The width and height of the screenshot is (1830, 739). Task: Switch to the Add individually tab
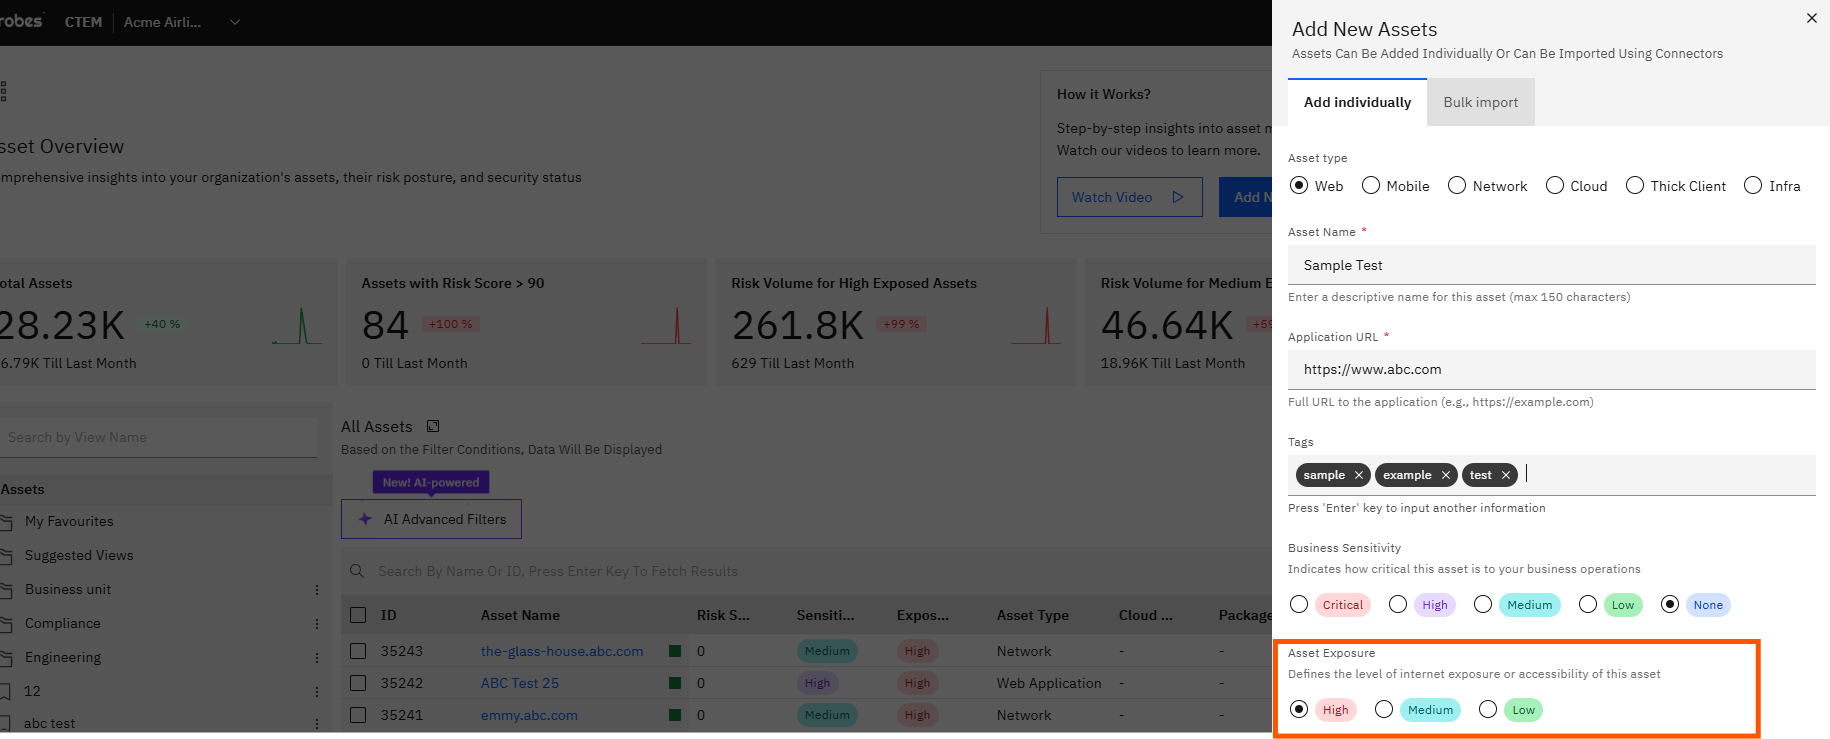click(x=1357, y=102)
